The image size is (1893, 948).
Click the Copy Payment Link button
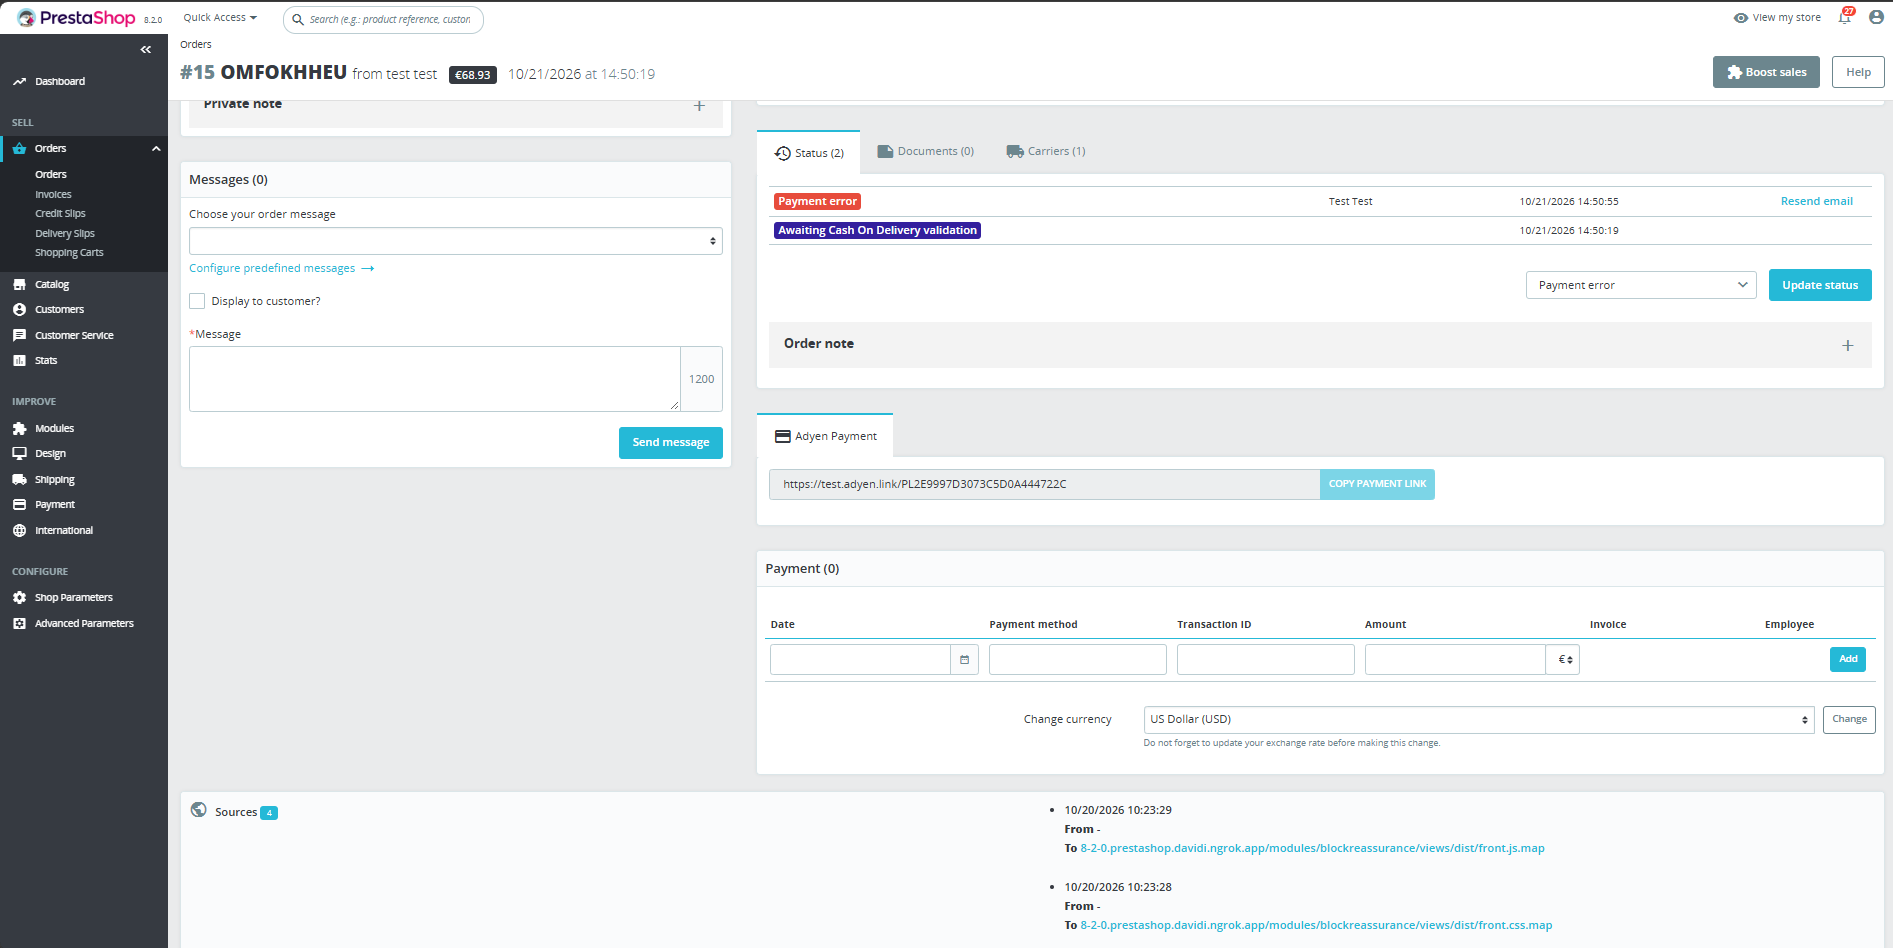point(1377,484)
